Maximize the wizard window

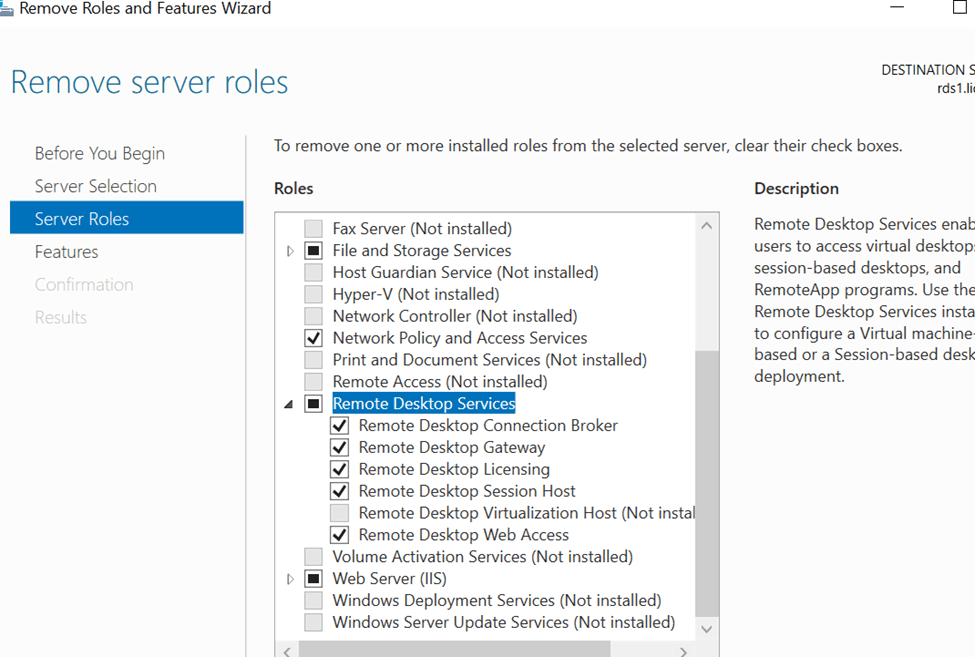click(959, 7)
